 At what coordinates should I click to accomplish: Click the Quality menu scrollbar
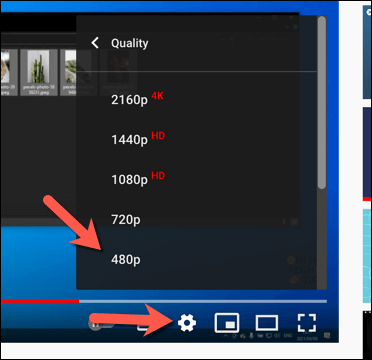(x=321, y=102)
